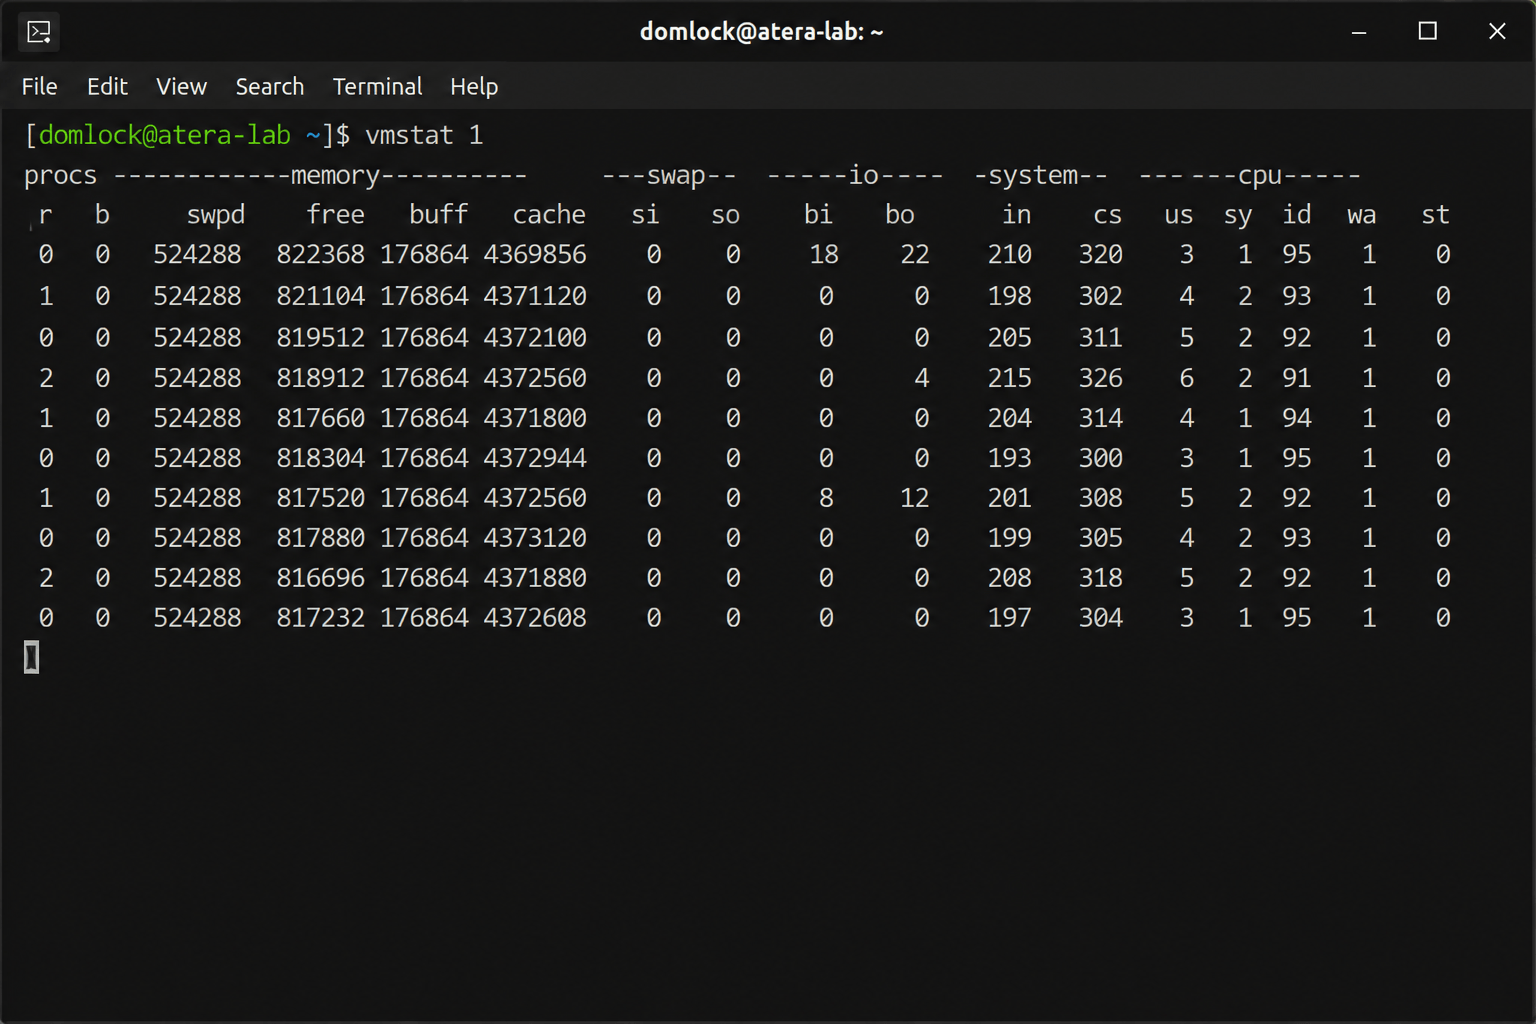Viewport: 1536px width, 1024px height.
Task: Click interrupts value 215
Action: [1009, 379]
